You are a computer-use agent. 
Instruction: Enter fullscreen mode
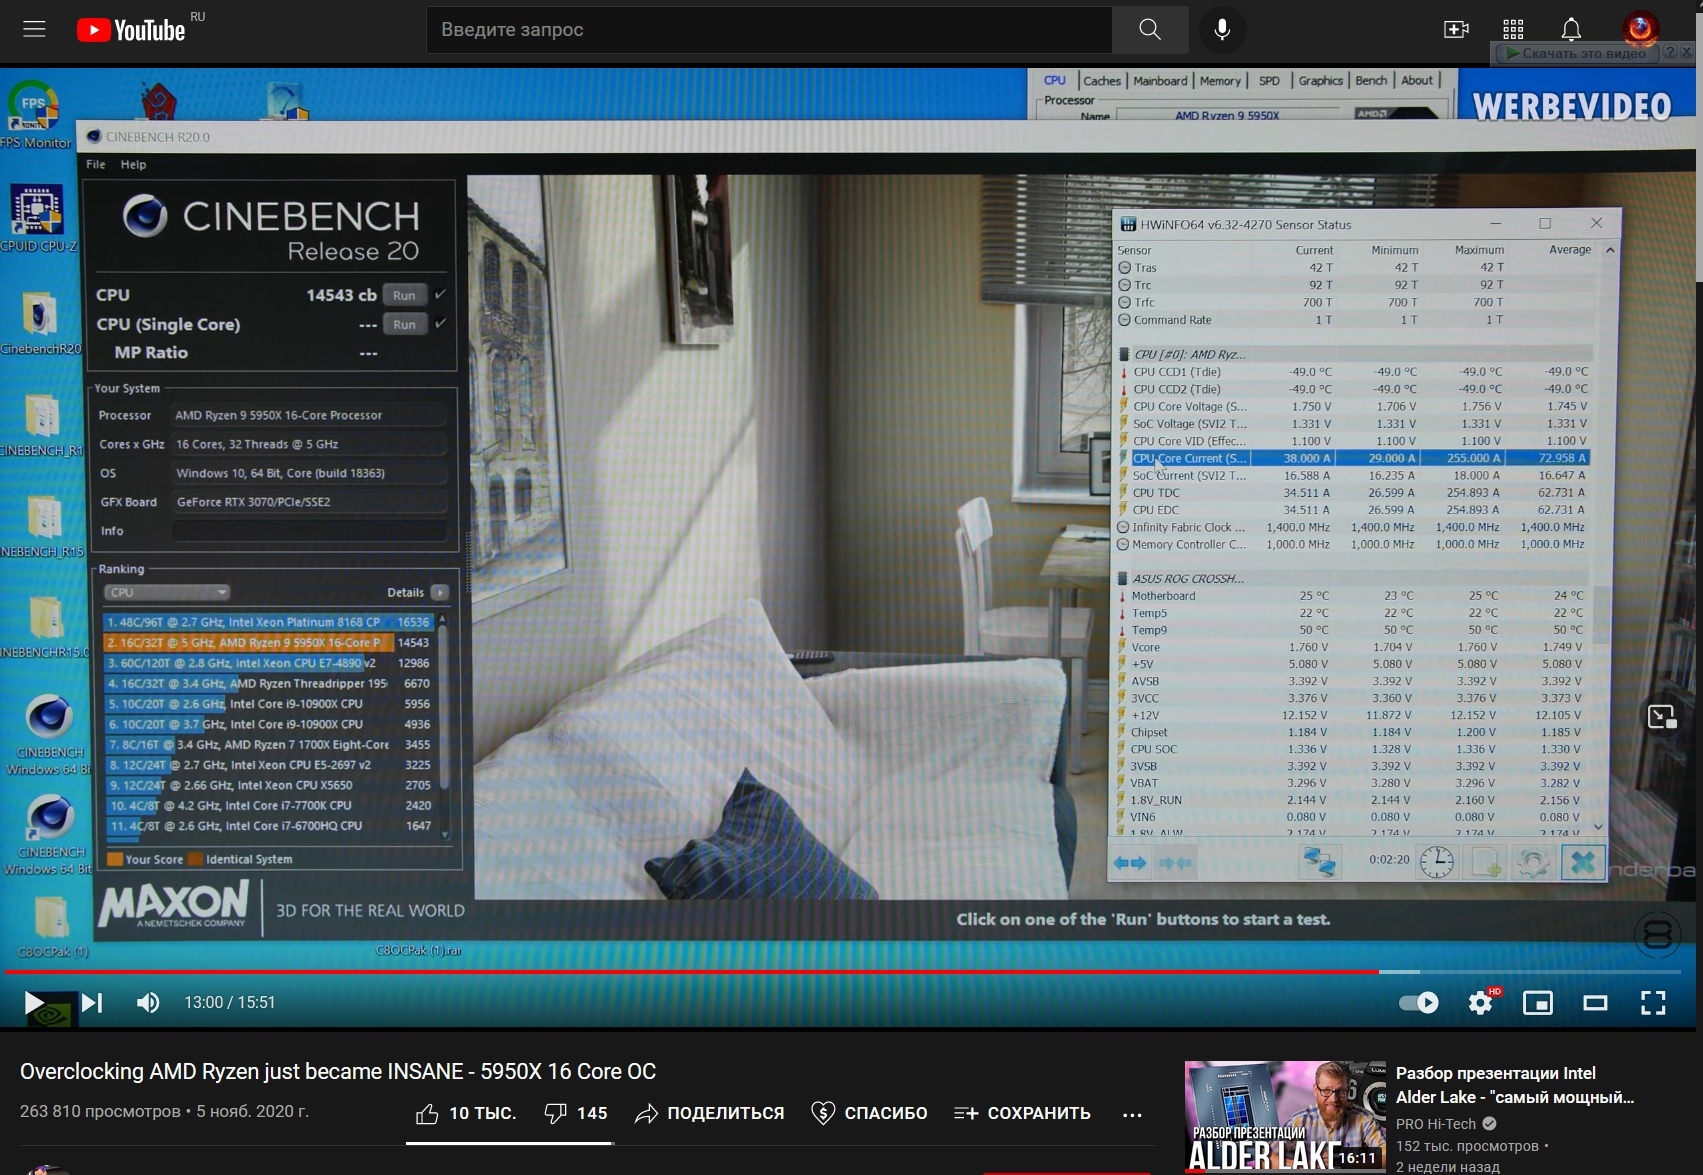coord(1653,1003)
